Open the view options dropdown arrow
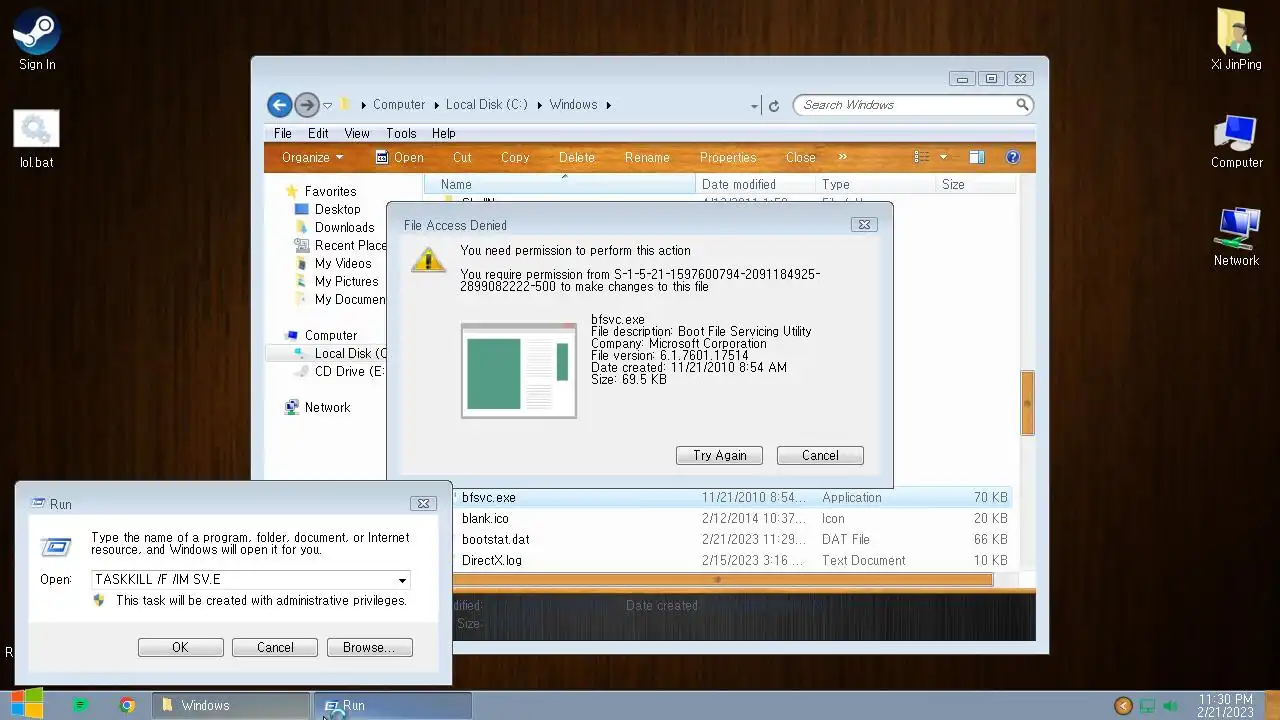Screen dimensions: 1280x720 (943, 157)
